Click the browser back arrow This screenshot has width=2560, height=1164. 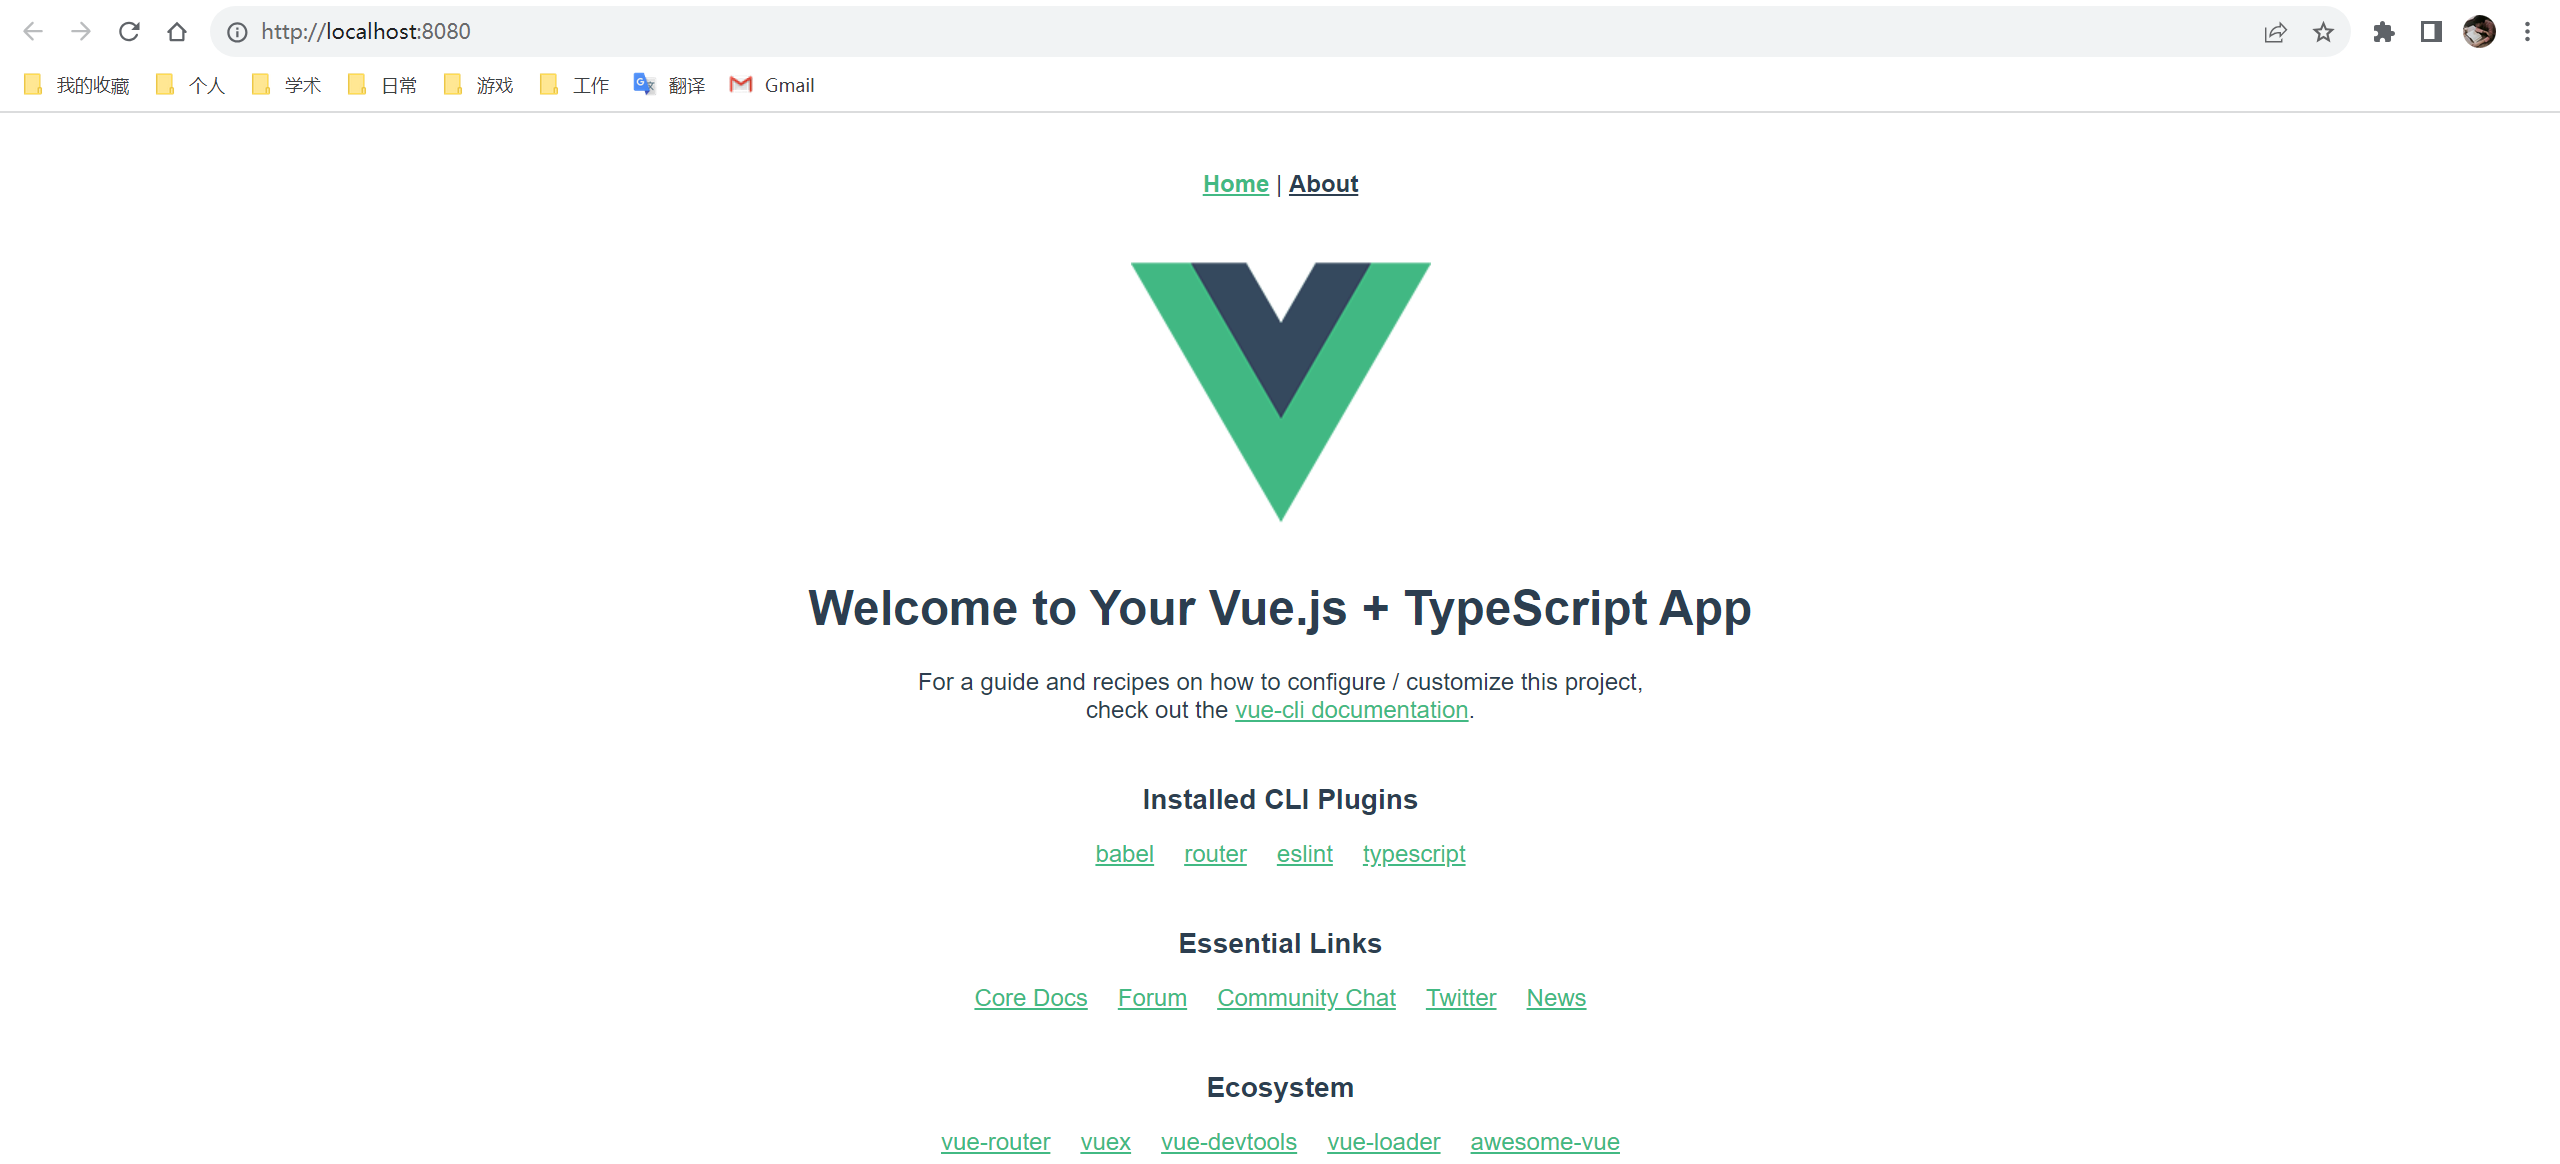(33, 32)
